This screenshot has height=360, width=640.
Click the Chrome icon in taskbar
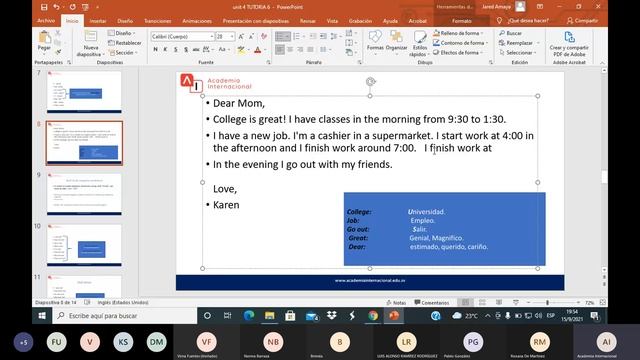click(373, 316)
